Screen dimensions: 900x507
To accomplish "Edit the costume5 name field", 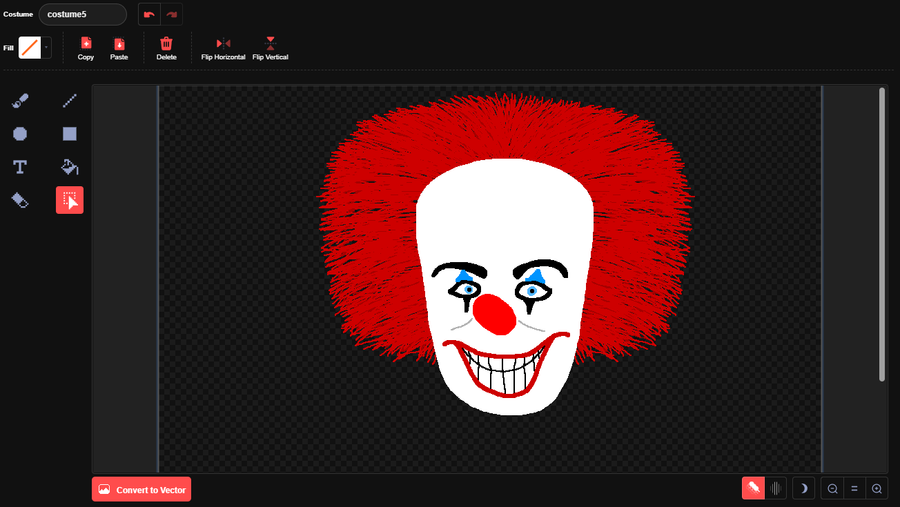I will pyautogui.click(x=83, y=14).
